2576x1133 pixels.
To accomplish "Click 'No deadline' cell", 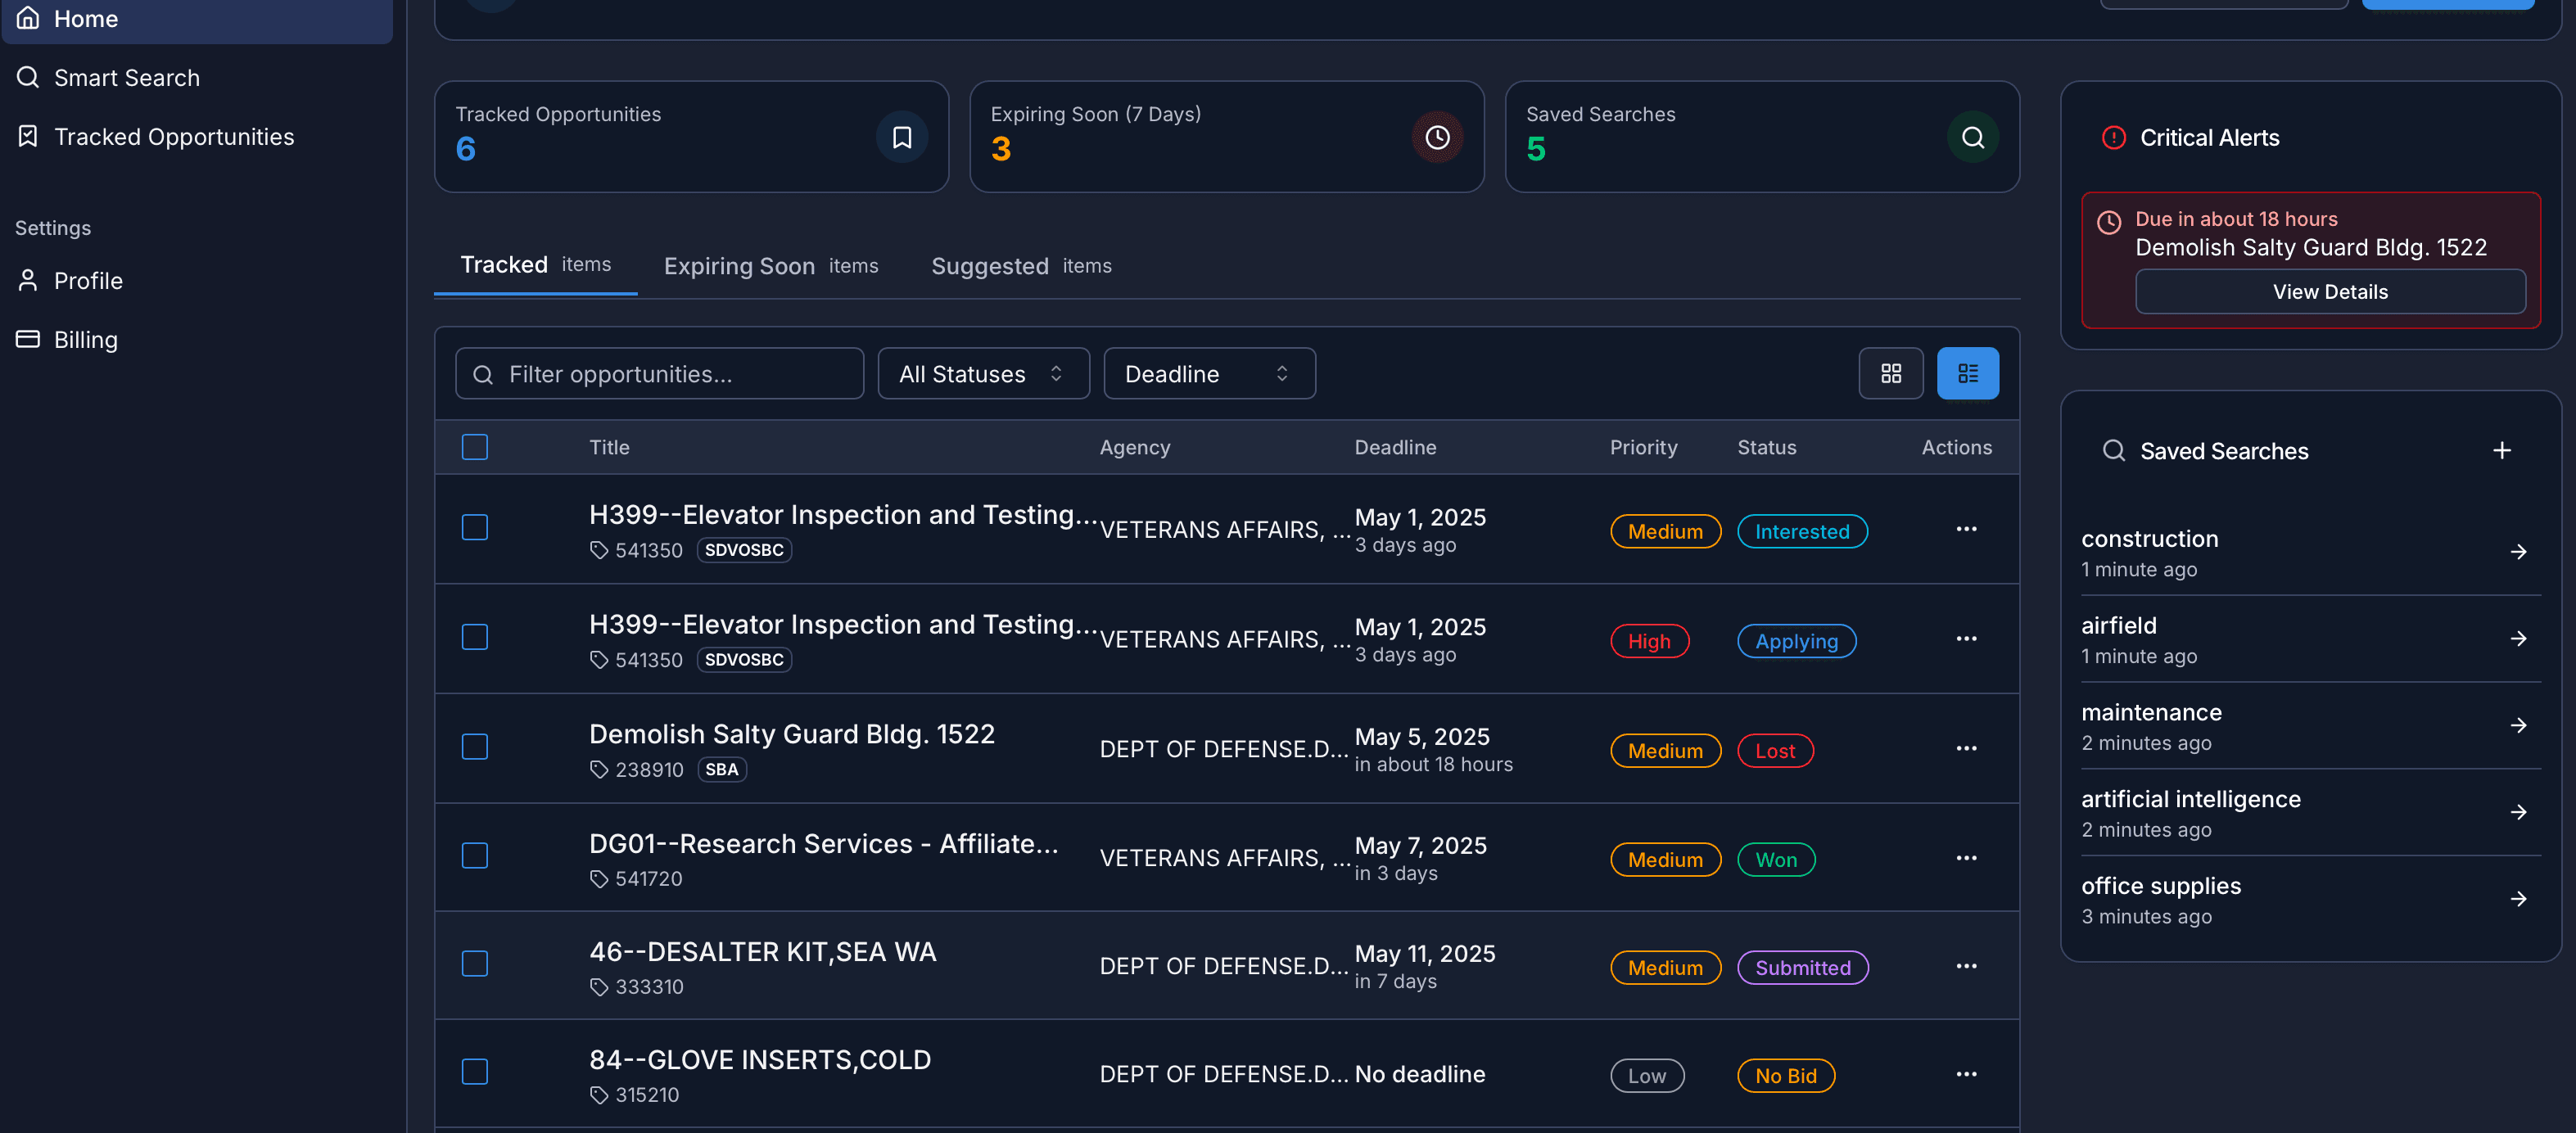I will (1419, 1075).
